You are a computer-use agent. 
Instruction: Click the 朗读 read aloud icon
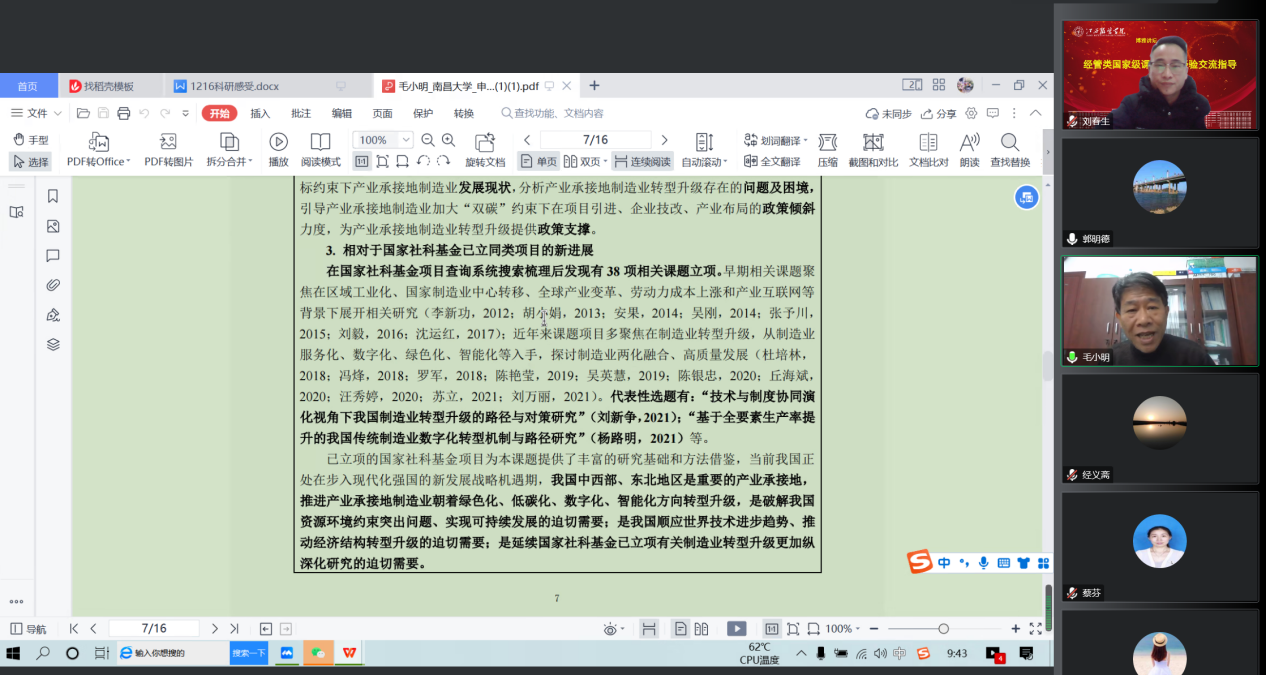(x=969, y=150)
